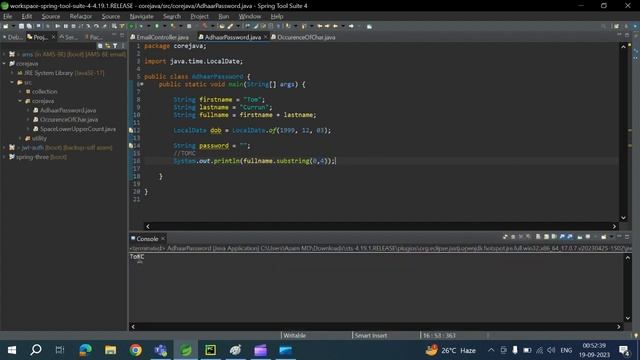Click the New file toolbar icon
This screenshot has height=360, width=640.
coord(6,26)
